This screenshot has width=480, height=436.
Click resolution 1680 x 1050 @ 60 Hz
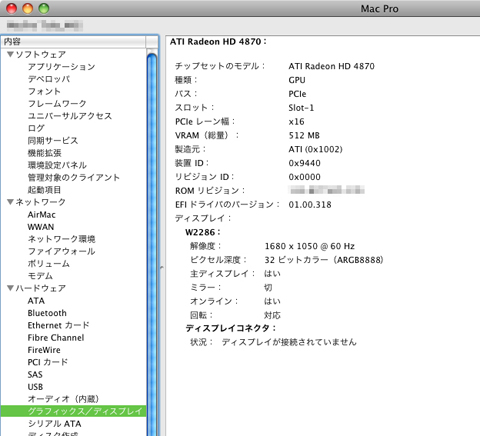[309, 246]
